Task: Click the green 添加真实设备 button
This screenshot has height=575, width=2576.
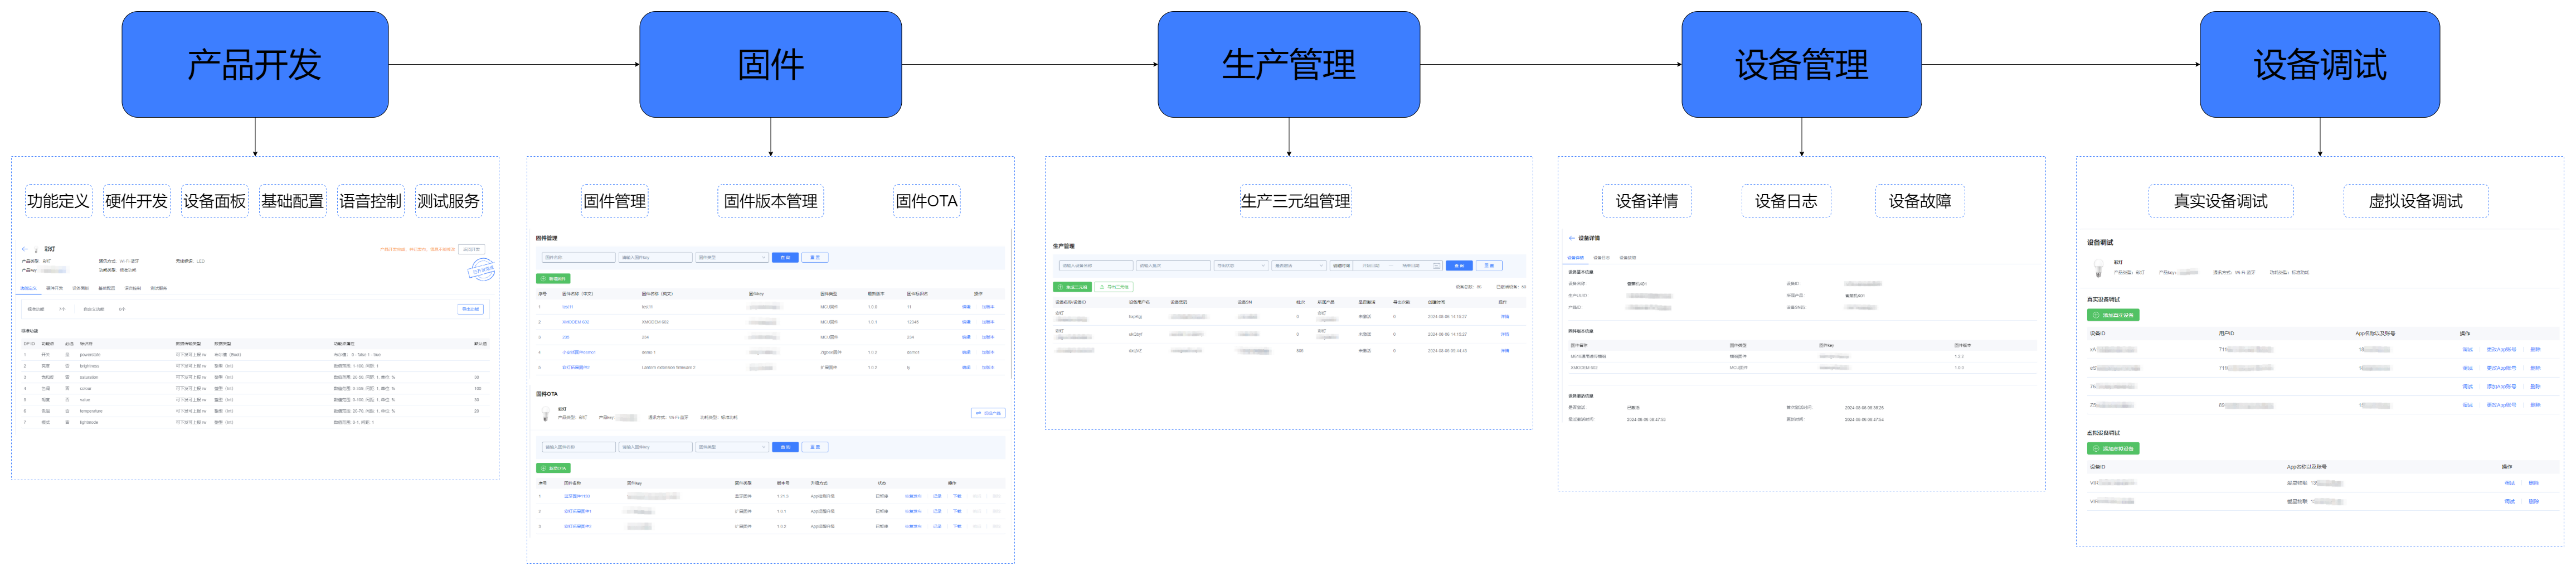Action: pos(2113,315)
